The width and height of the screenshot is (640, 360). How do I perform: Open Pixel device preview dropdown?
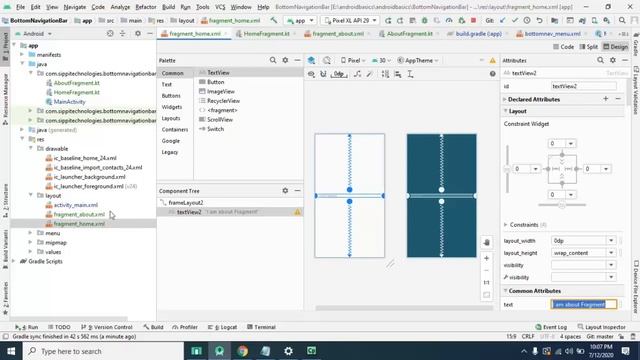point(353,60)
